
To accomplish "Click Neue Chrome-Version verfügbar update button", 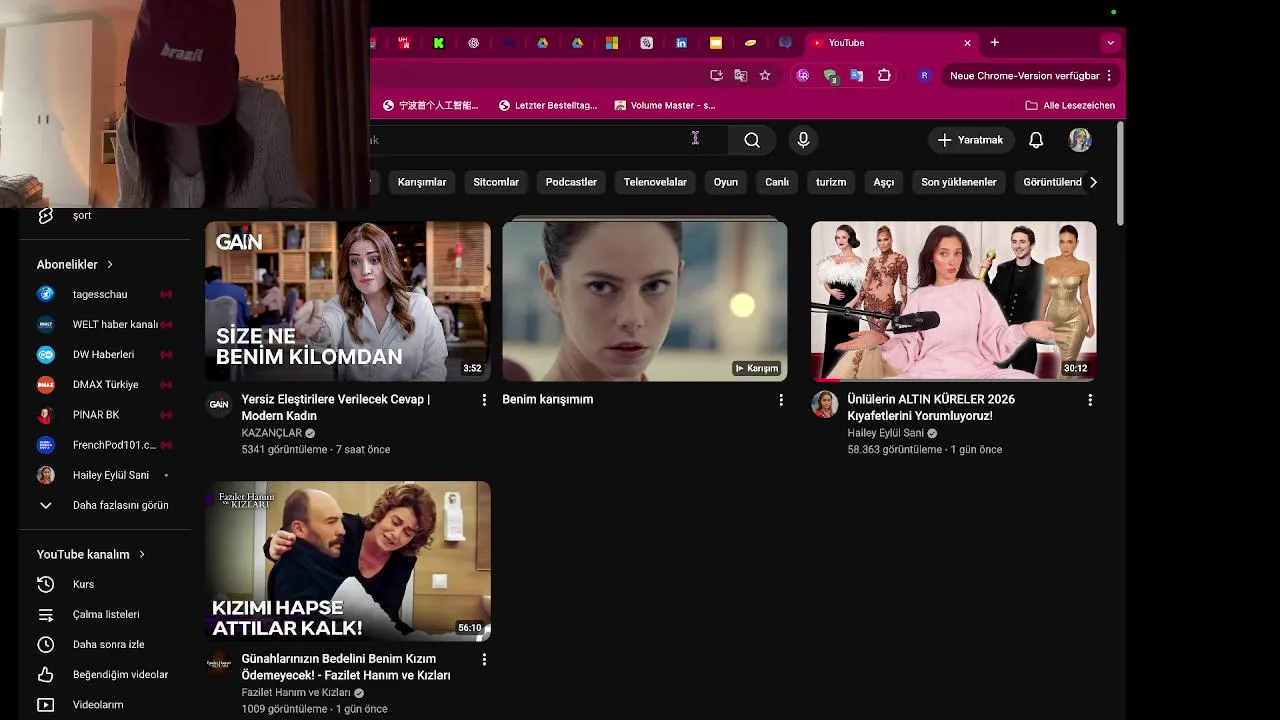I will point(1025,75).
